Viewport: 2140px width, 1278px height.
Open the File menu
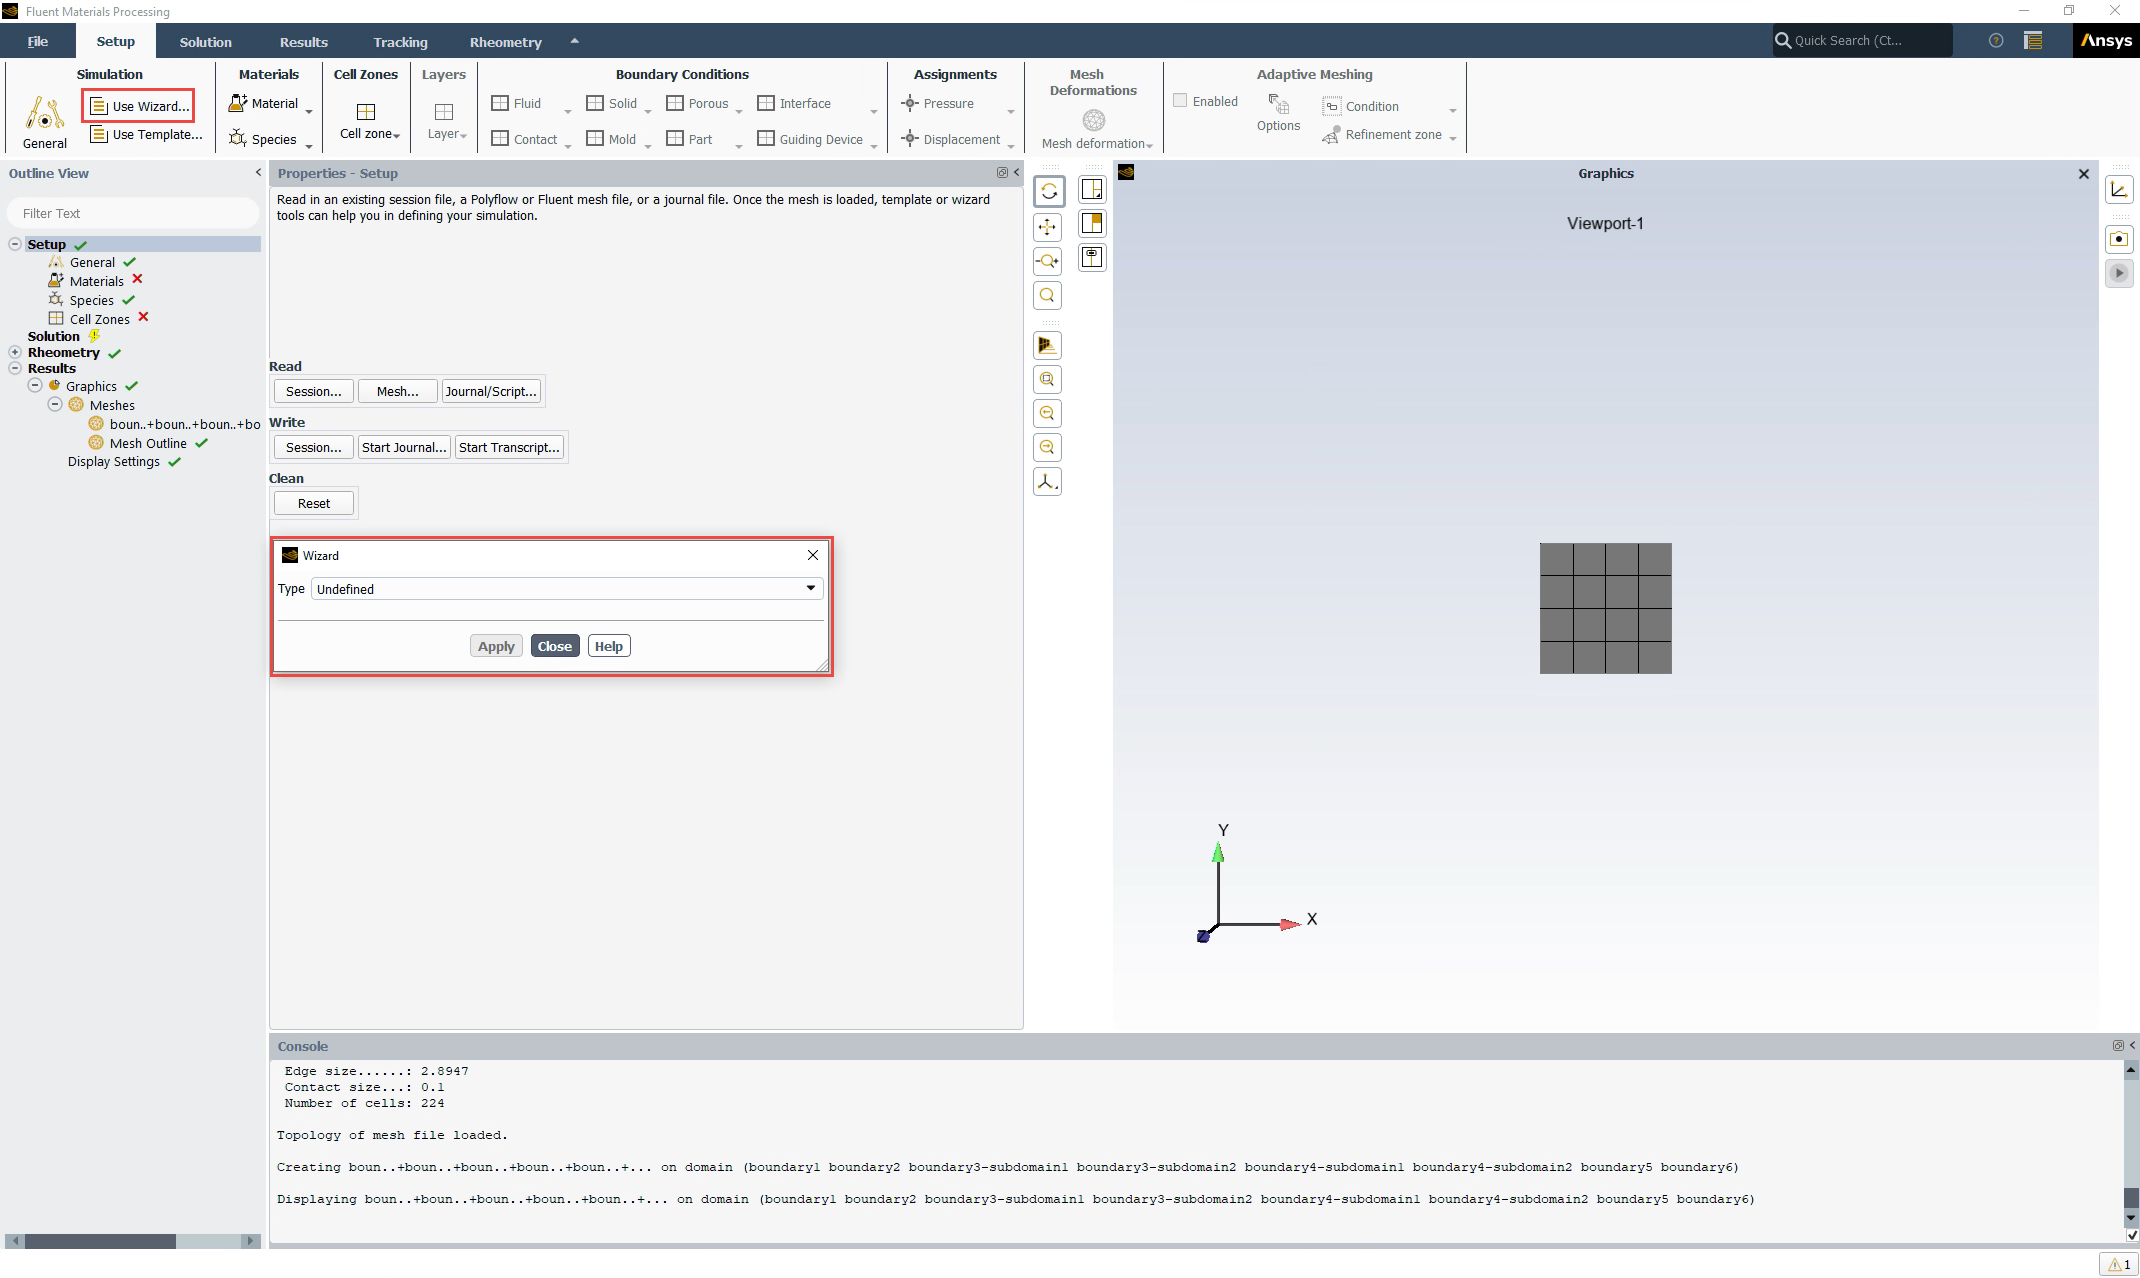[x=37, y=41]
